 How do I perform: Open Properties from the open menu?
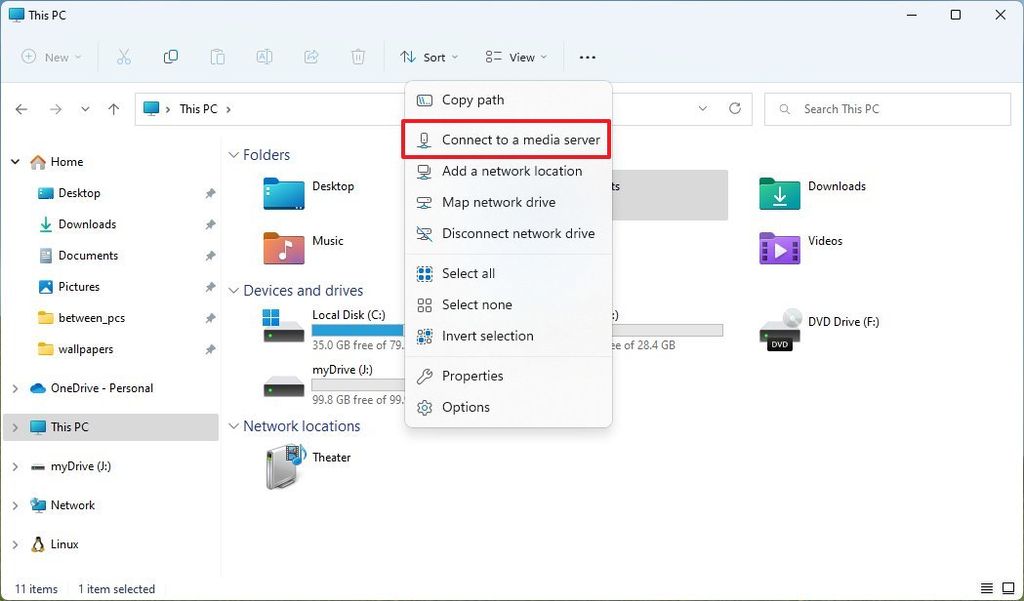click(x=472, y=376)
